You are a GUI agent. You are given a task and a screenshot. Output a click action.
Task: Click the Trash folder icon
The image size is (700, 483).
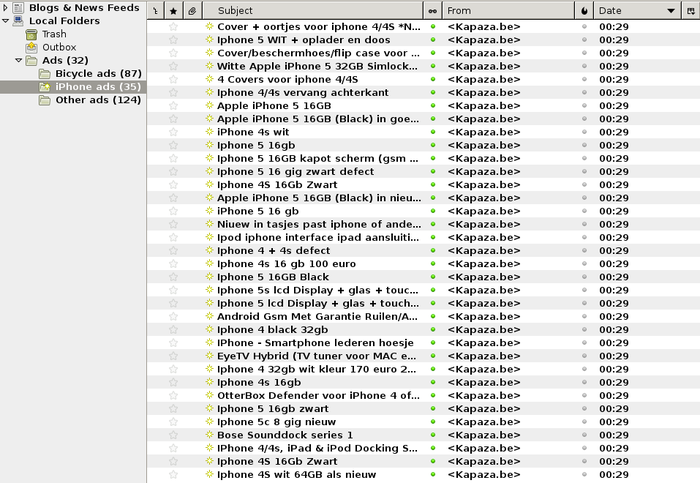[x=31, y=34]
